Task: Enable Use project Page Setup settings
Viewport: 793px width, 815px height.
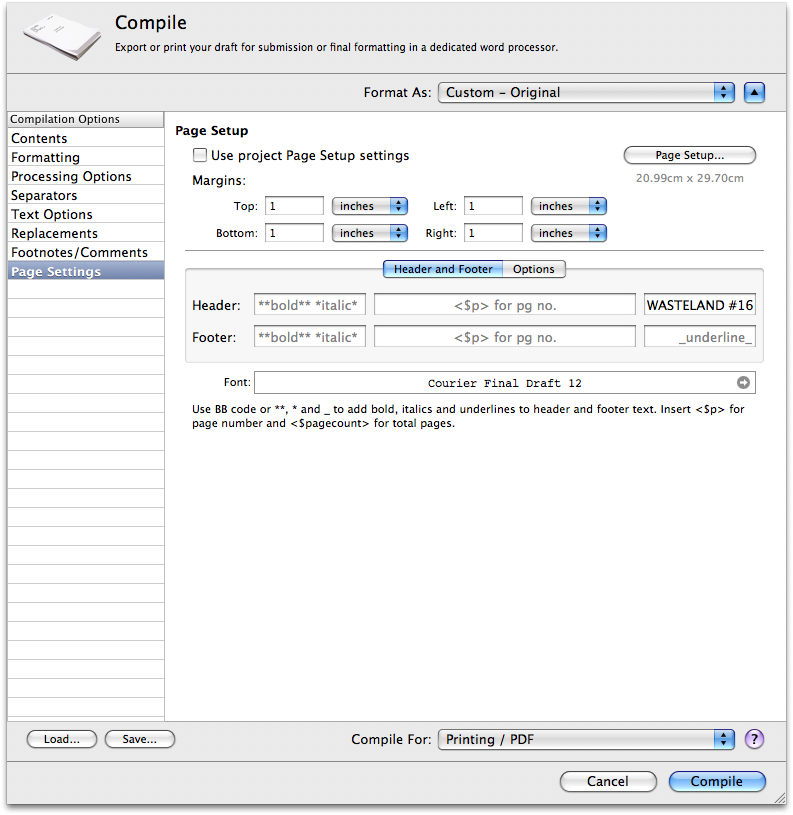Action: [200, 155]
